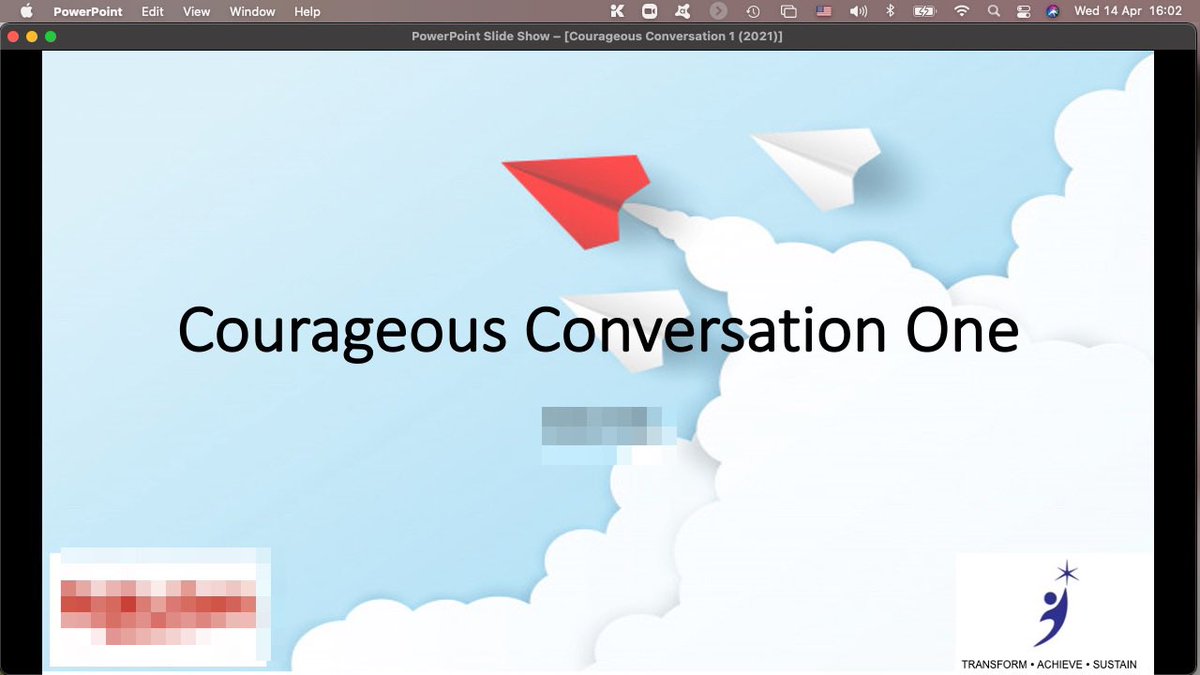Click the TRANSFORM • ACHIEVE • SUSTAIN text
Image resolution: width=1200 pixels, height=675 pixels.
[1049, 665]
